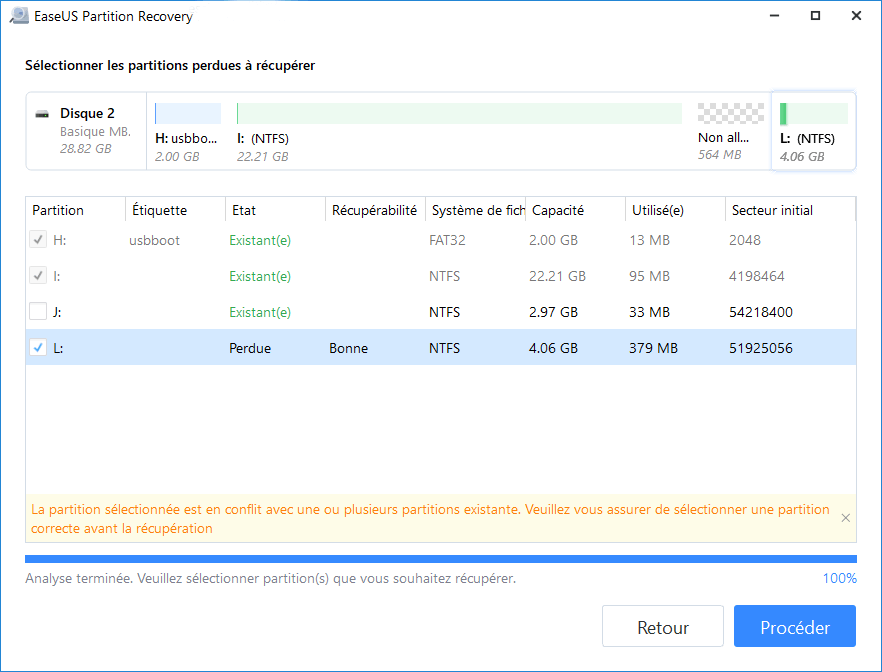Maximize the EaseUS Partition Recovery window
882x672 pixels.
(815, 16)
